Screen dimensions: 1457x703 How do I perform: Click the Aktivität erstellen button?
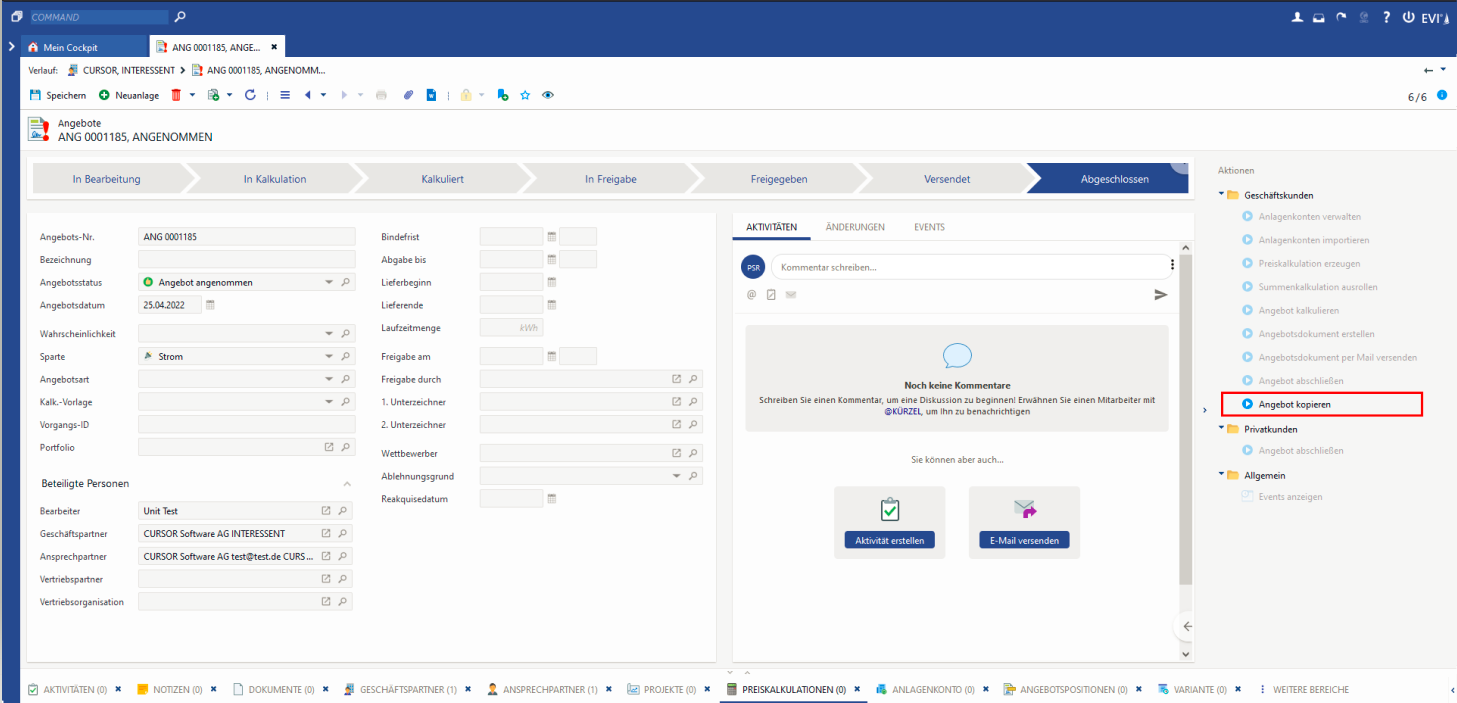(x=889, y=540)
